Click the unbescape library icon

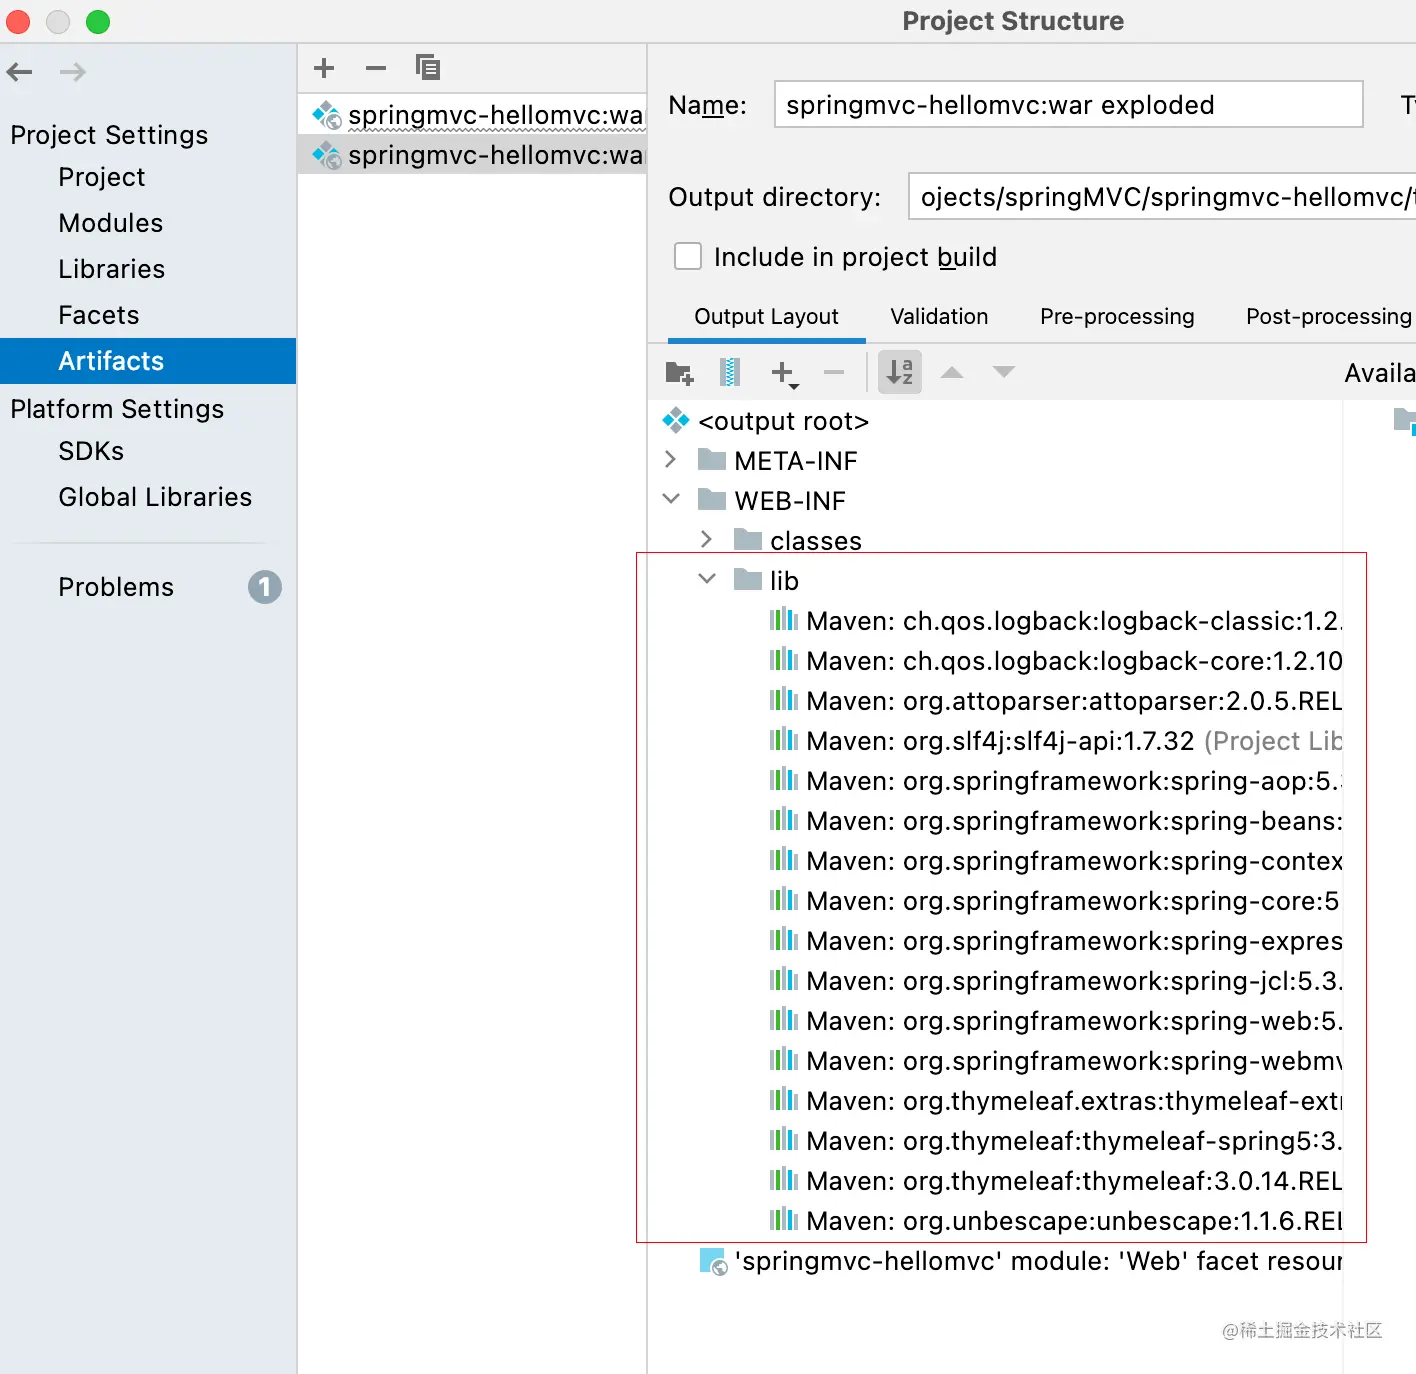(x=784, y=1221)
